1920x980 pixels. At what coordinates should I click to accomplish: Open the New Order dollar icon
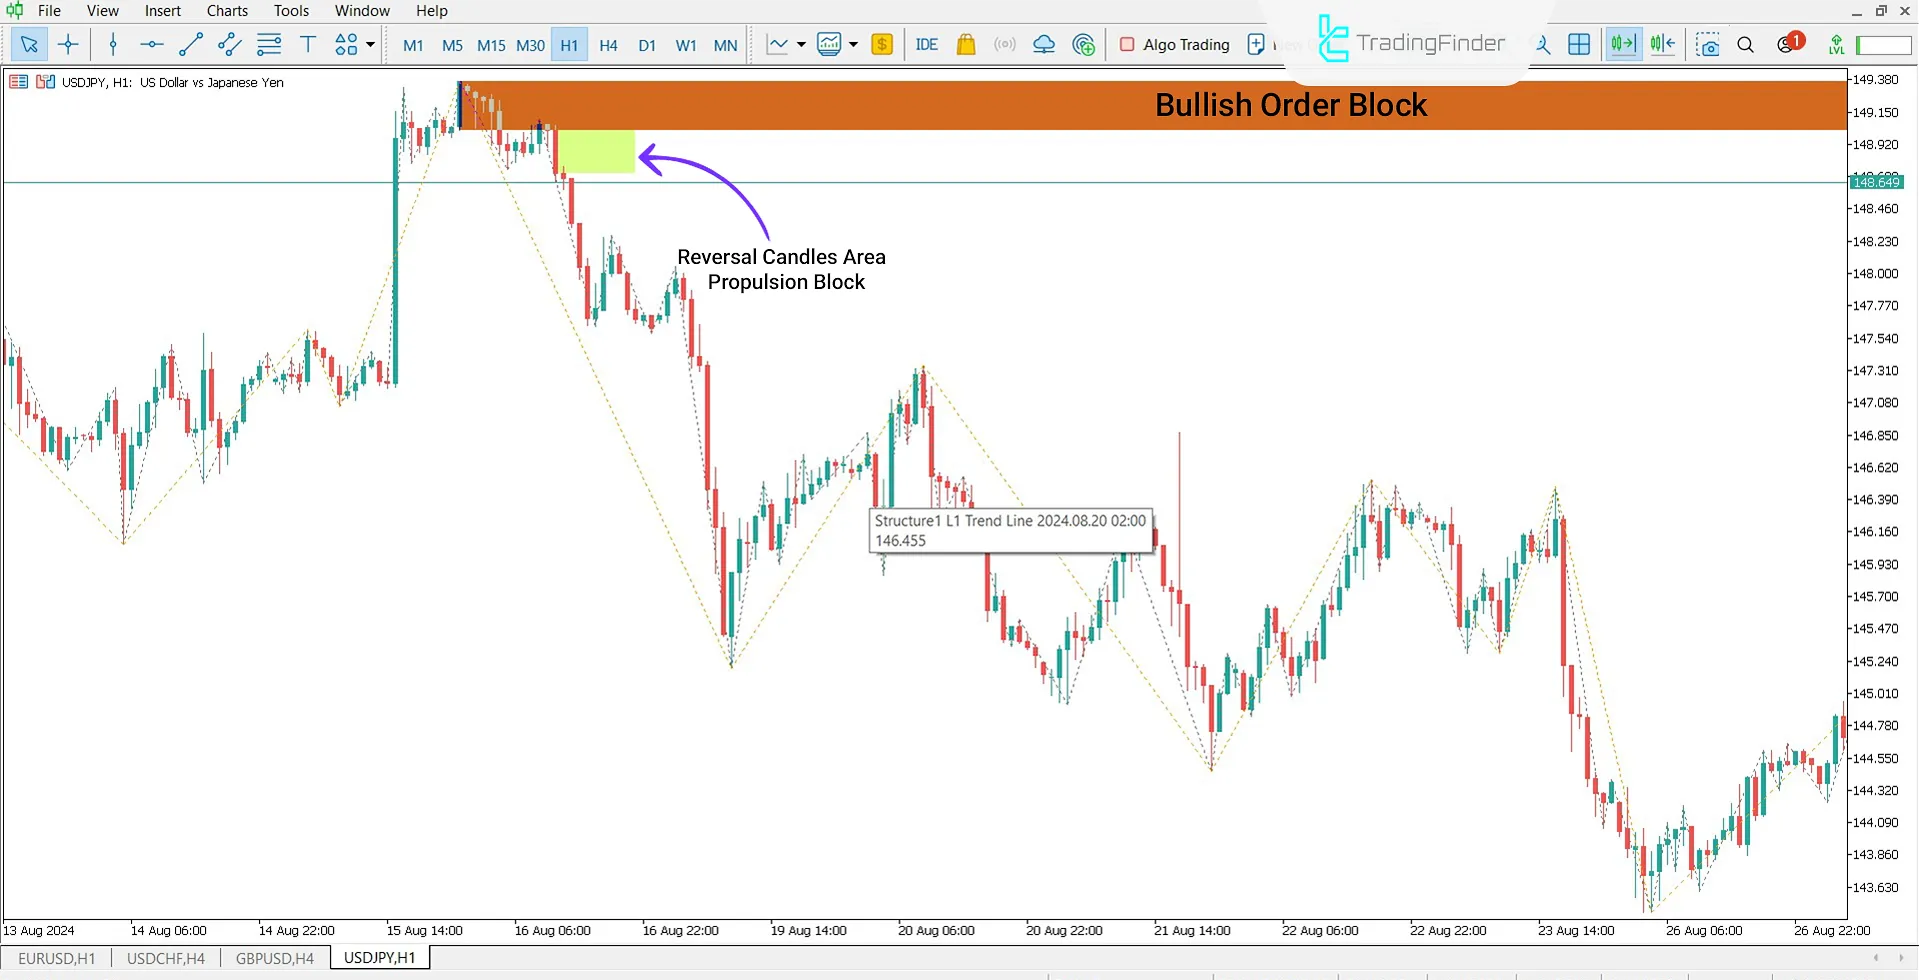pyautogui.click(x=881, y=44)
